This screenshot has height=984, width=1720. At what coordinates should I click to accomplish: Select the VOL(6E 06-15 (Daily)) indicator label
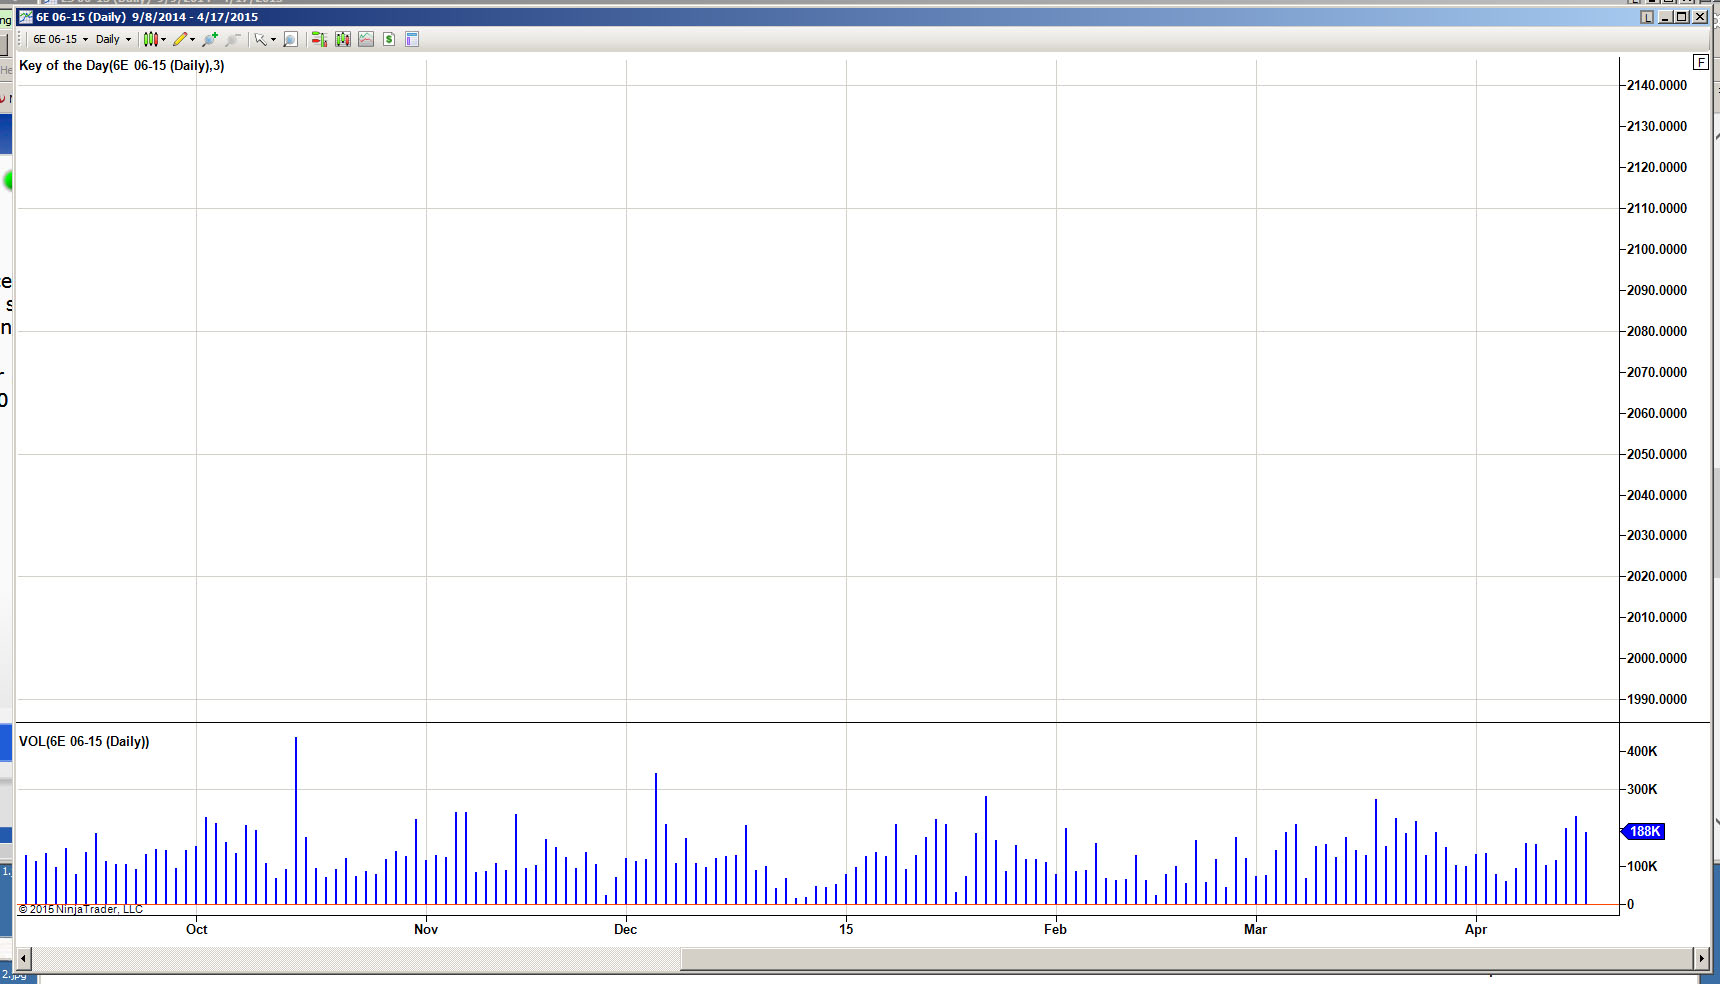coord(84,741)
